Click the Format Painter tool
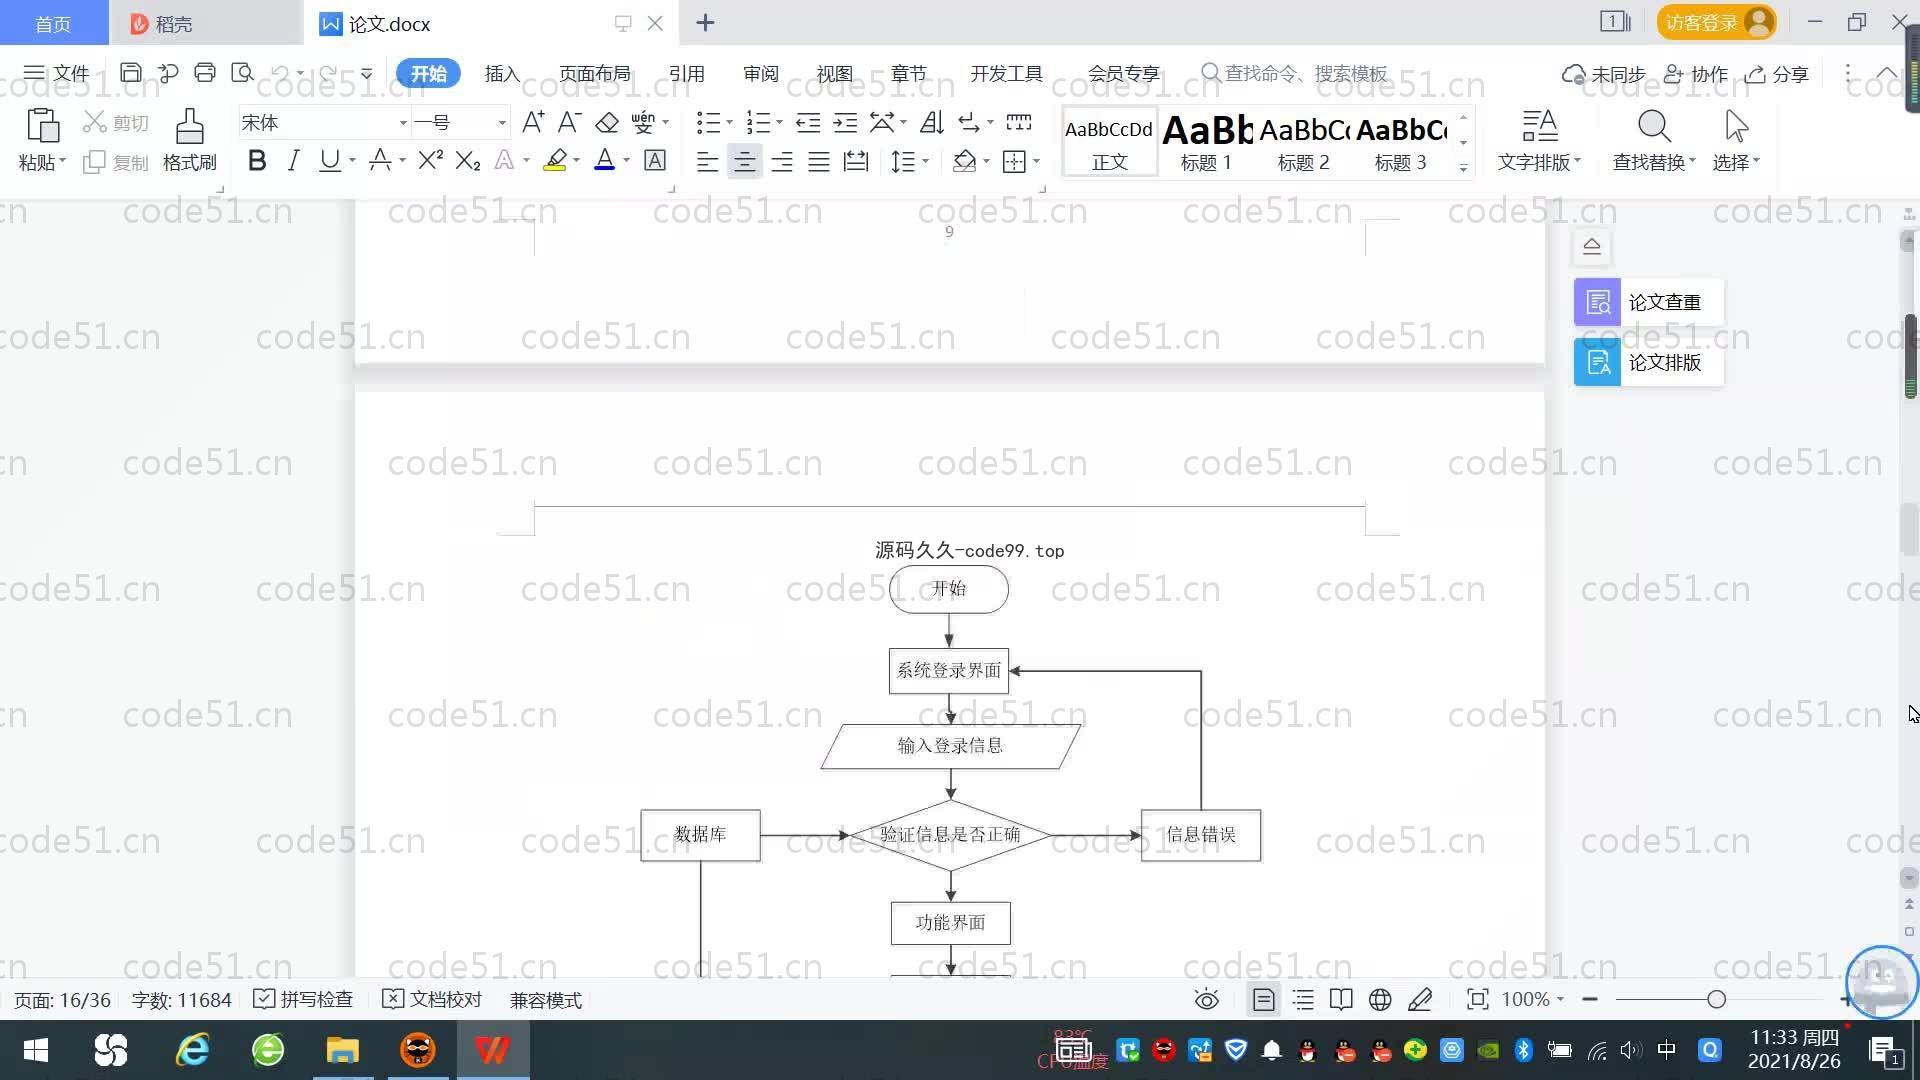This screenshot has height=1080, width=1920. (189, 139)
